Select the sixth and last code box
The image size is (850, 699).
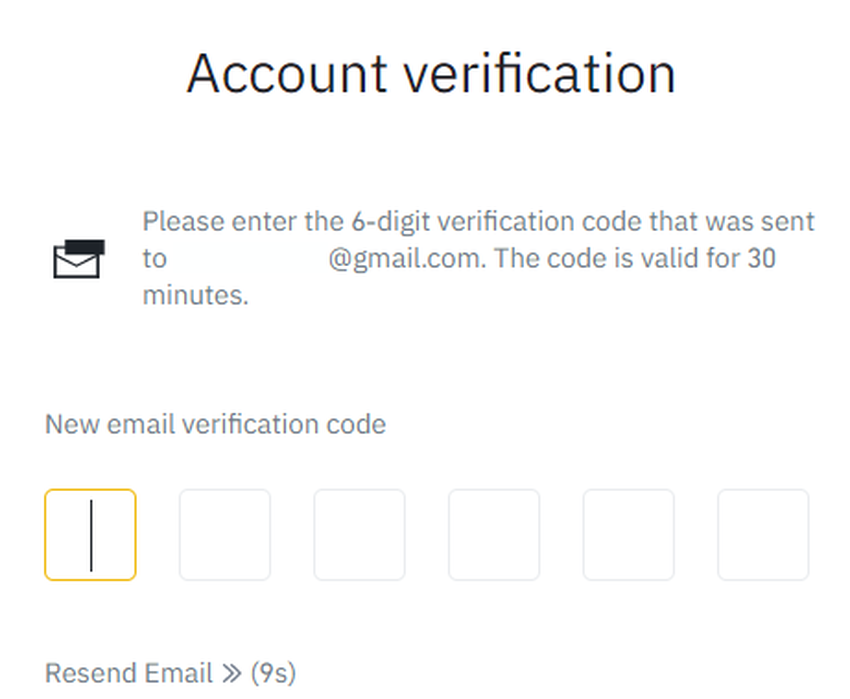763,535
